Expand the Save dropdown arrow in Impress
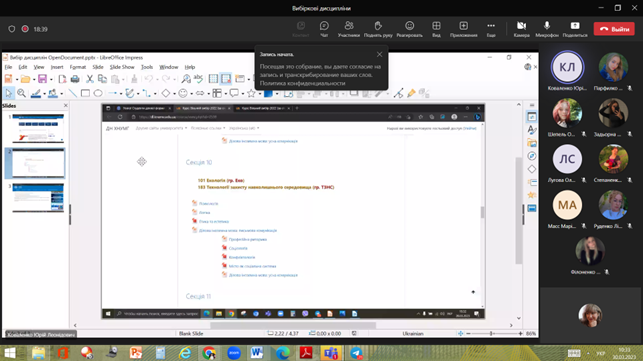643x361 pixels. pos(51,79)
